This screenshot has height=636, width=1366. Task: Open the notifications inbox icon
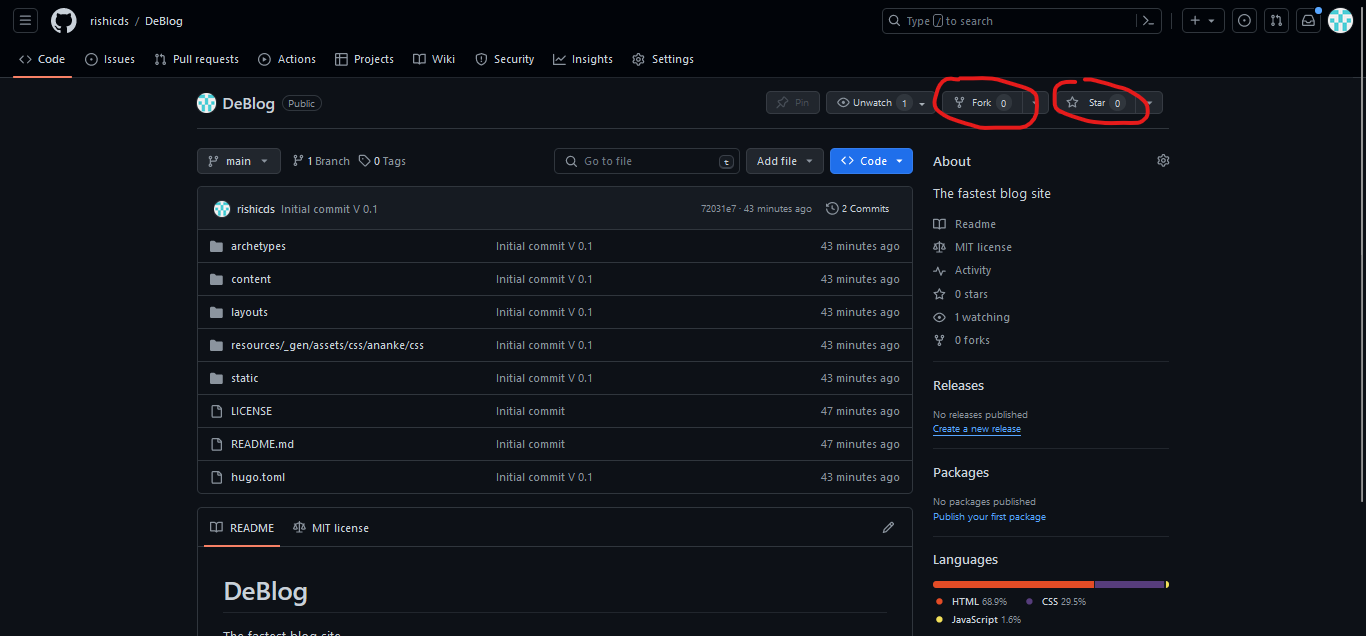pyautogui.click(x=1307, y=21)
